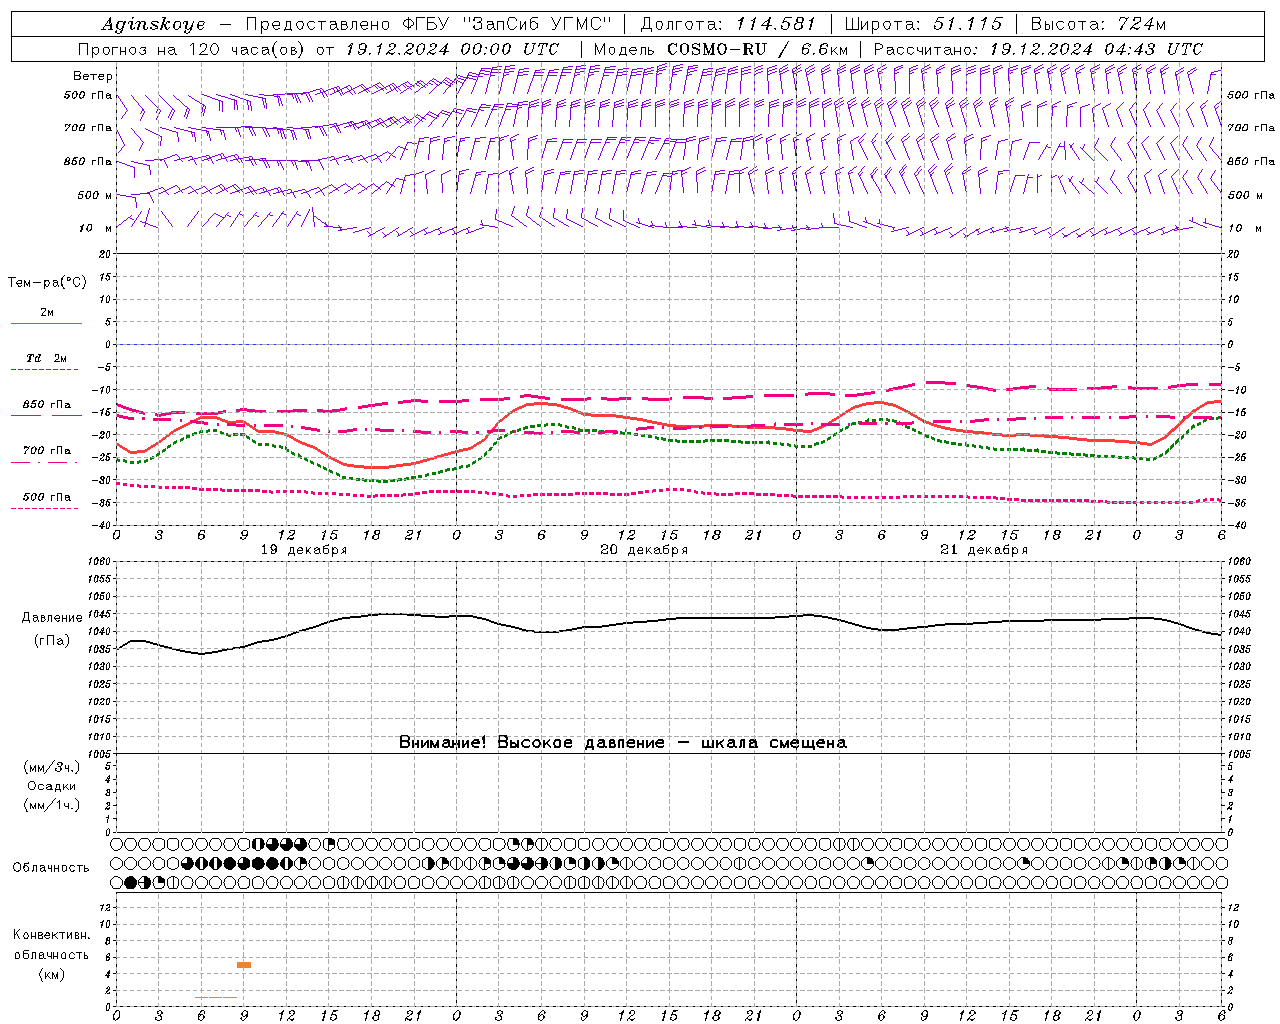Click the (гПа) pressure unit label
Viewport: 1280px width, 1024px height.
coord(52,641)
